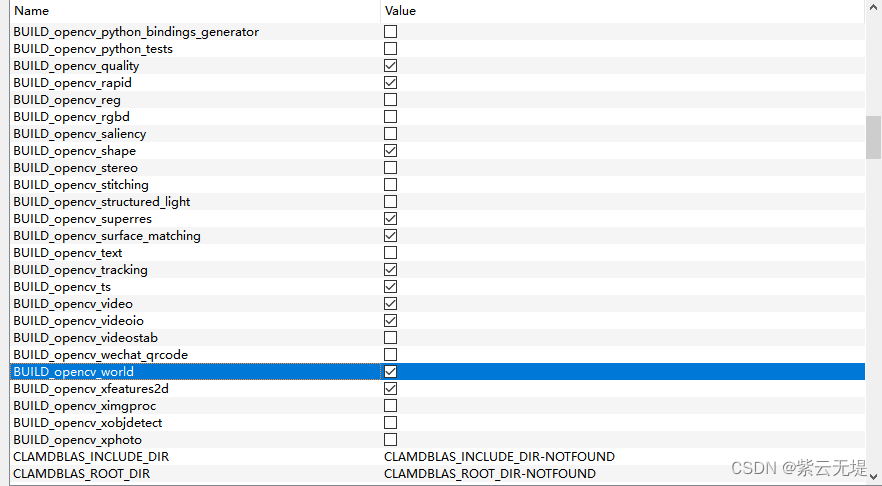Select BUILD_opencv_surface_matching row name

click(107, 236)
